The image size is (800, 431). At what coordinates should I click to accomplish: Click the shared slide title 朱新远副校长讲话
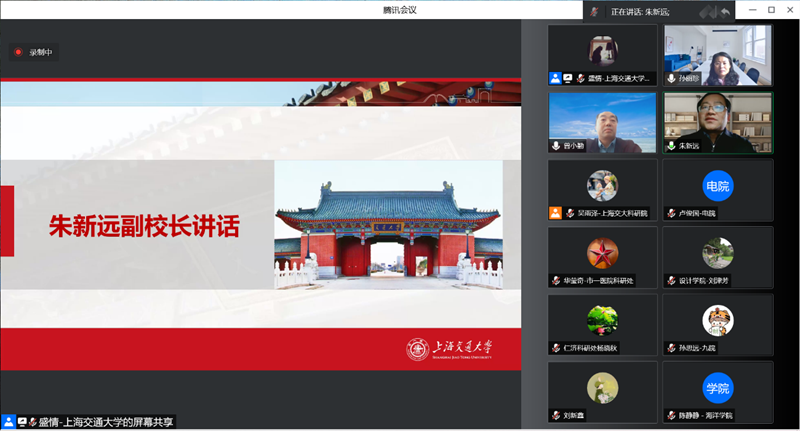(x=145, y=226)
